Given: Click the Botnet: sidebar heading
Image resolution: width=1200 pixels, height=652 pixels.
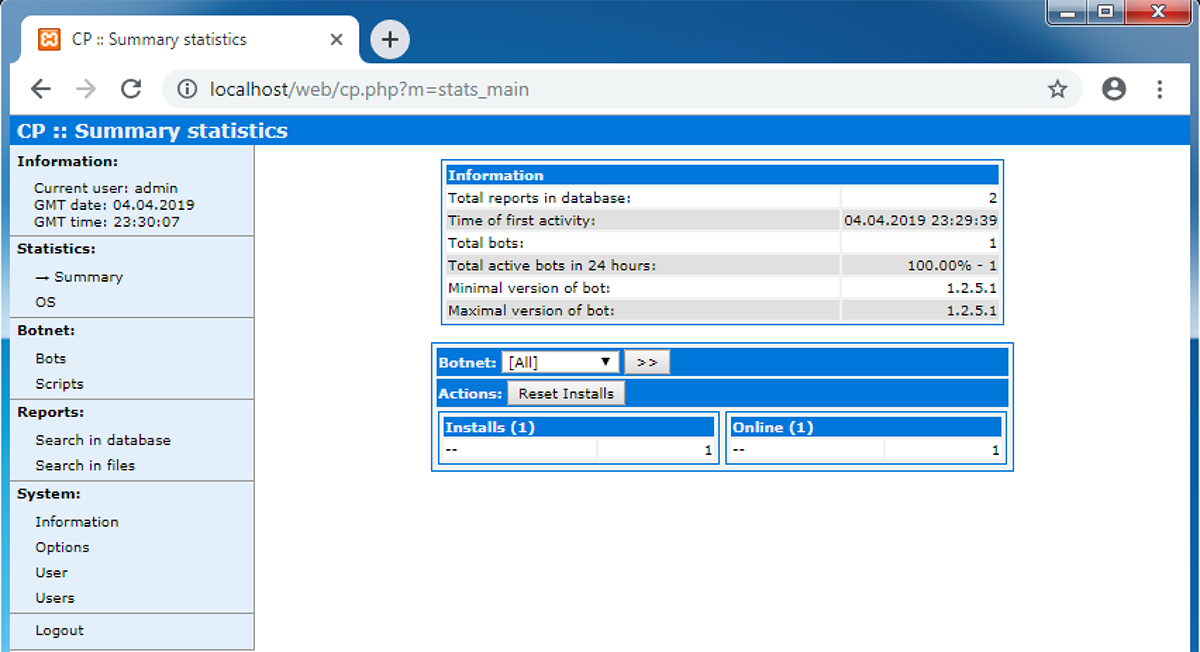Looking at the screenshot, I should point(46,331).
